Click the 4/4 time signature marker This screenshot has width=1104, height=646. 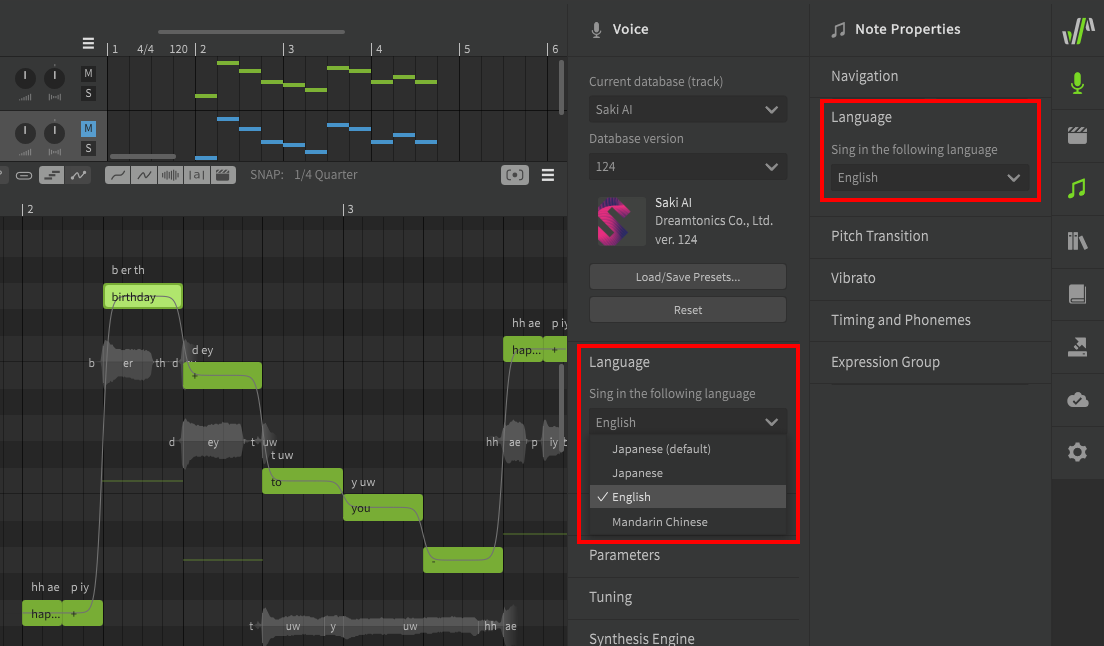coord(145,49)
